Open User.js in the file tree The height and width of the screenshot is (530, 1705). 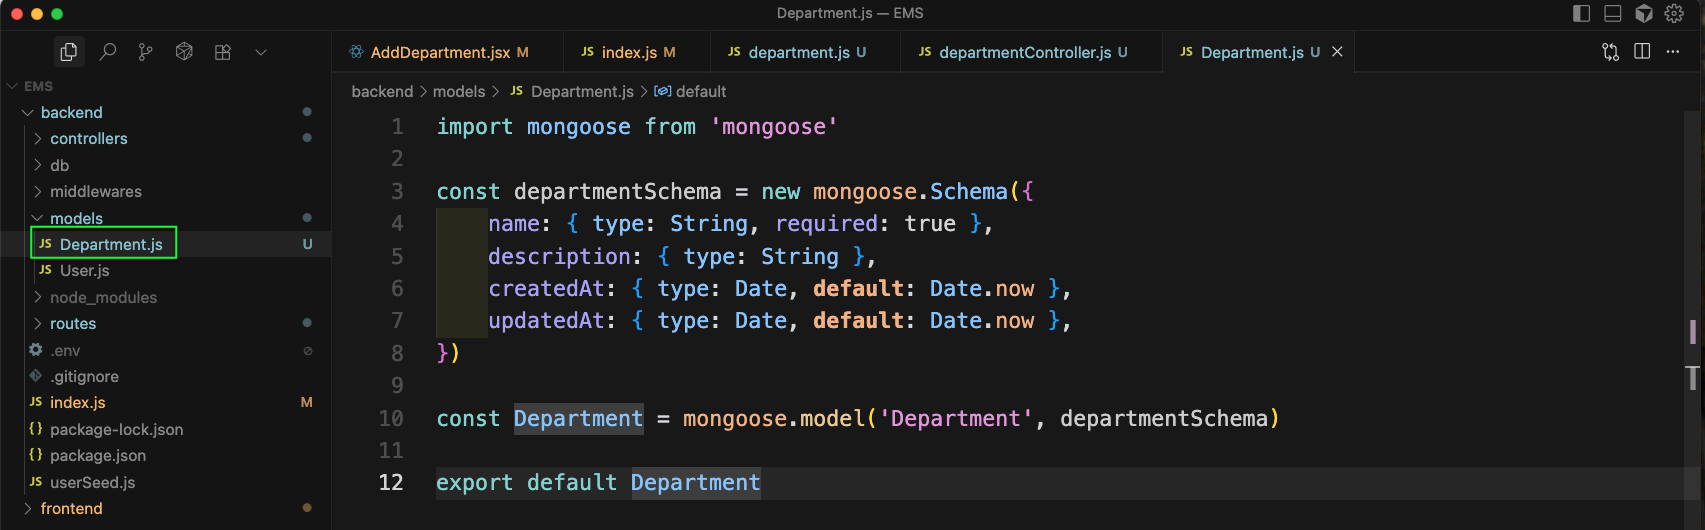84,271
